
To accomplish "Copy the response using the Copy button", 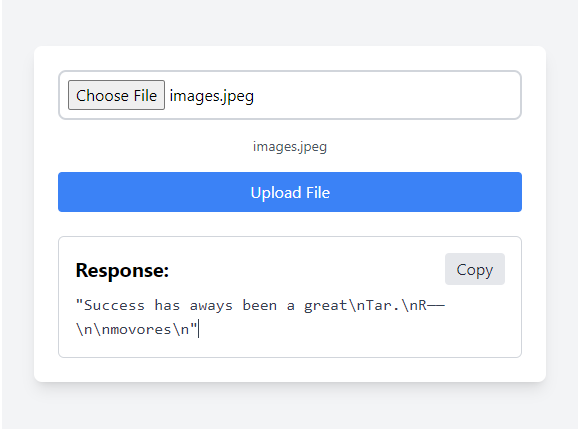I will click(x=475, y=269).
